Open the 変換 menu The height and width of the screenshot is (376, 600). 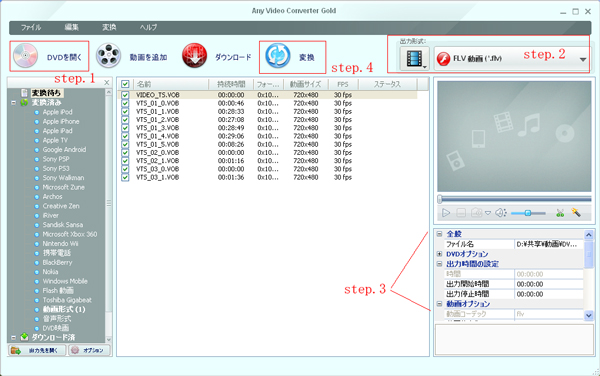pos(109,28)
